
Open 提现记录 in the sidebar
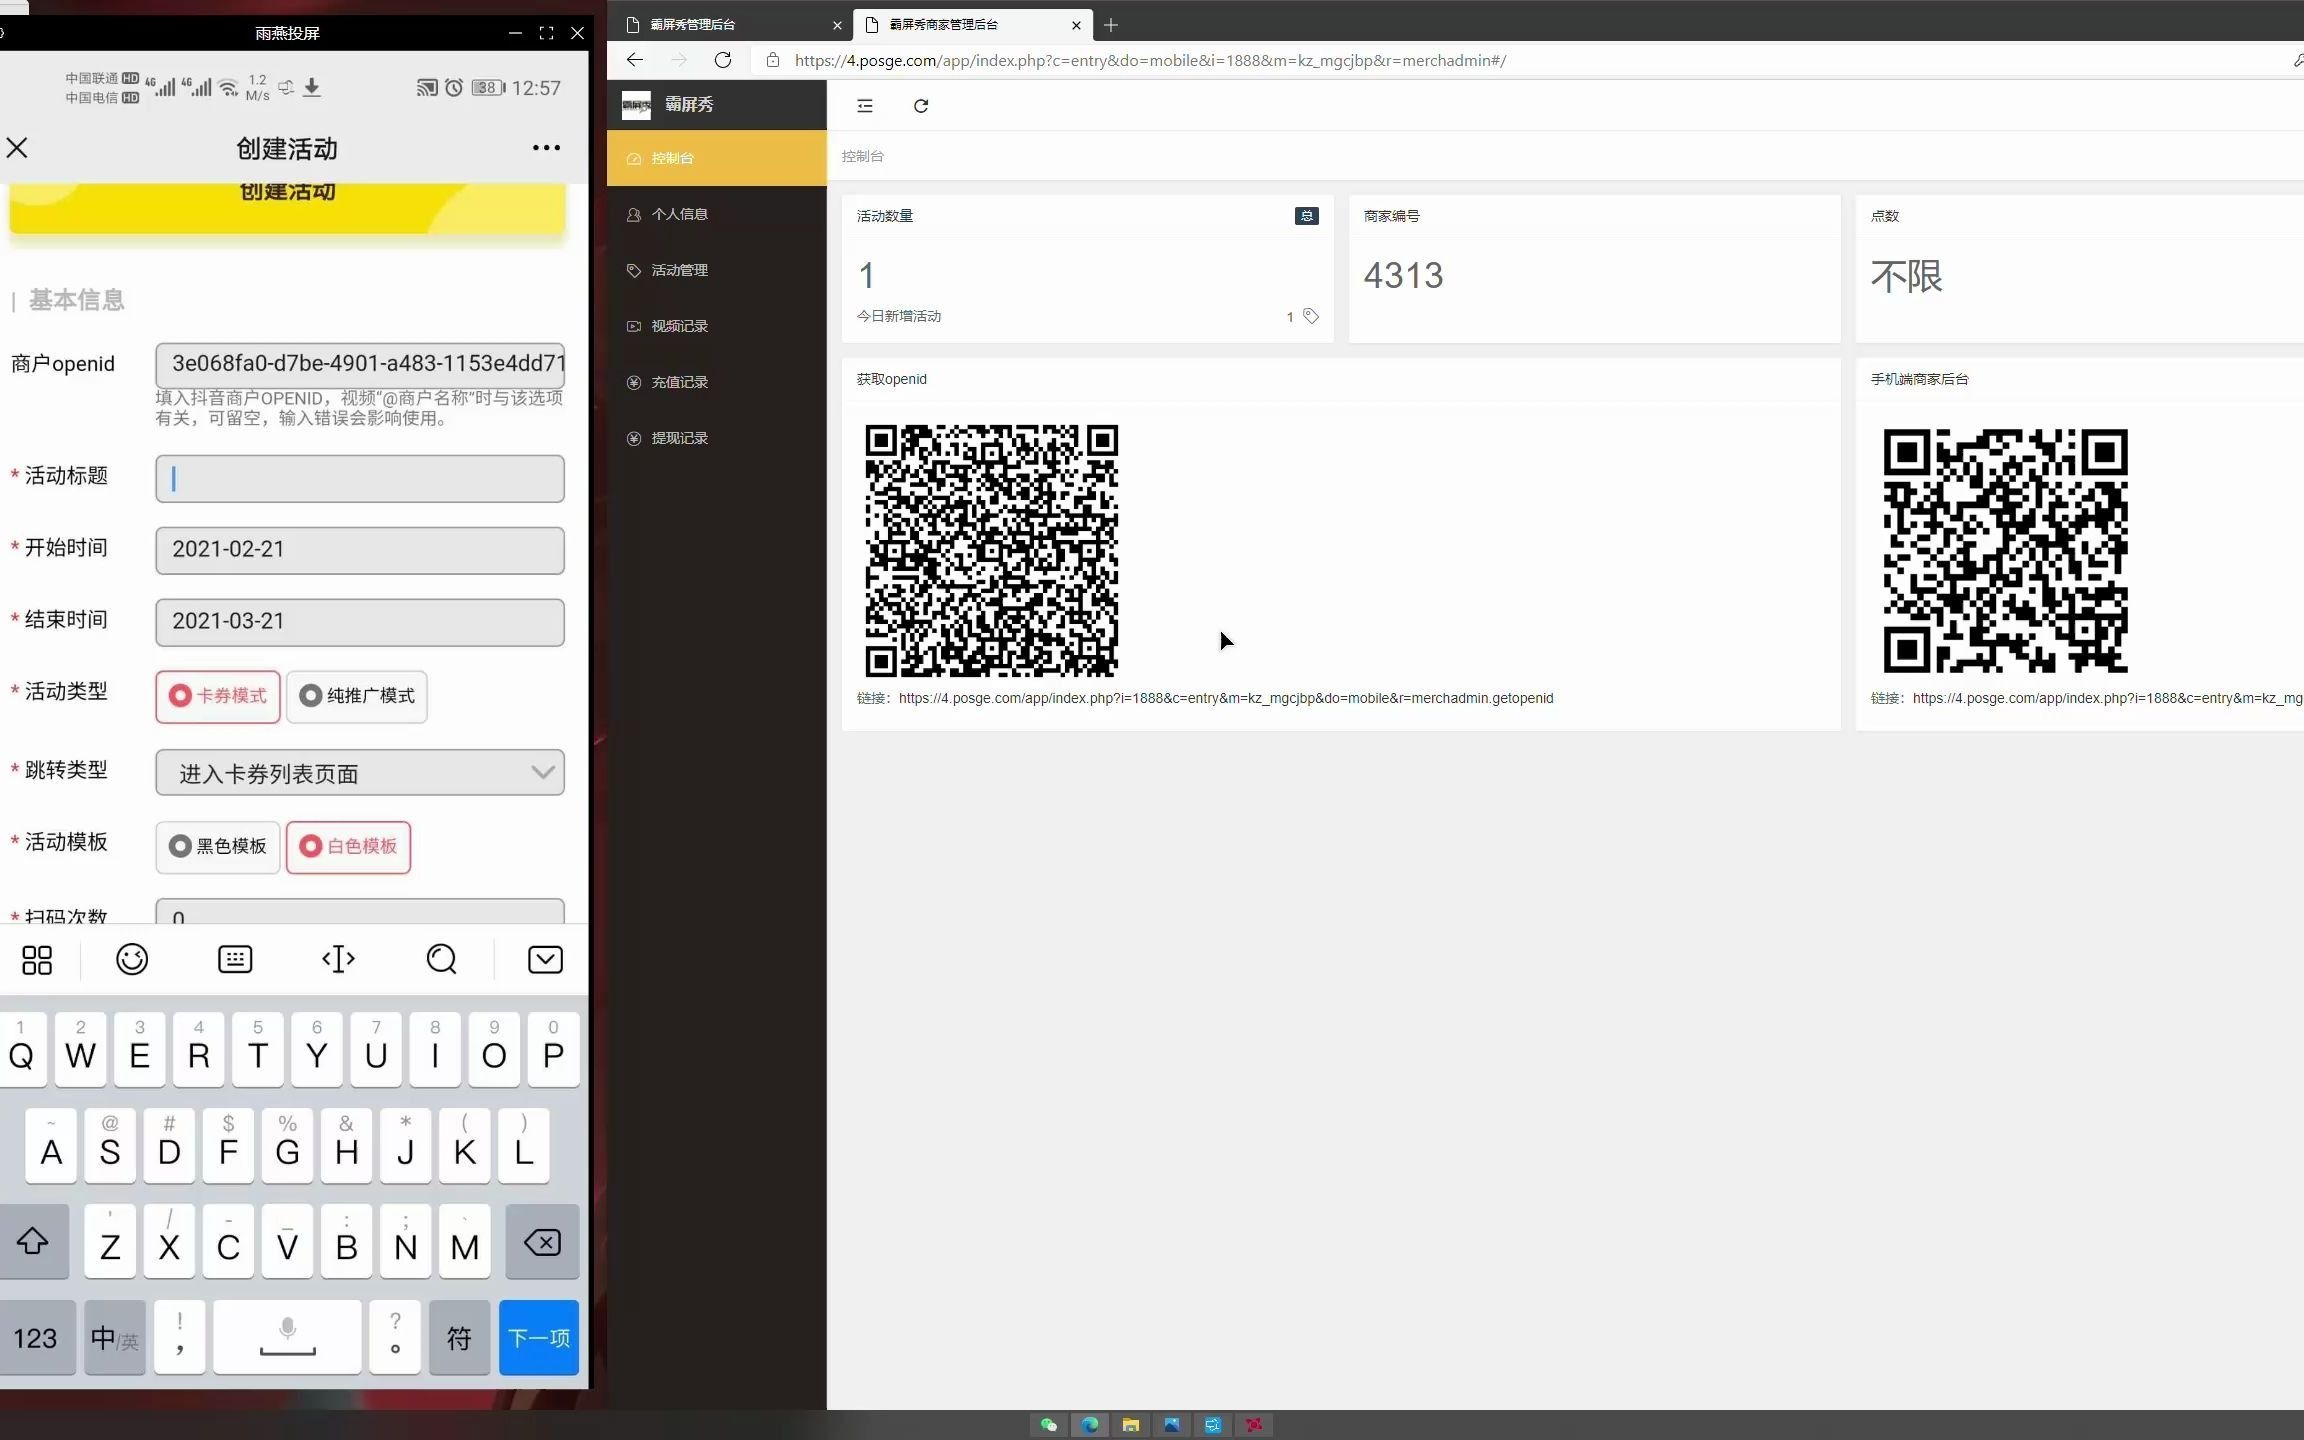pos(716,438)
